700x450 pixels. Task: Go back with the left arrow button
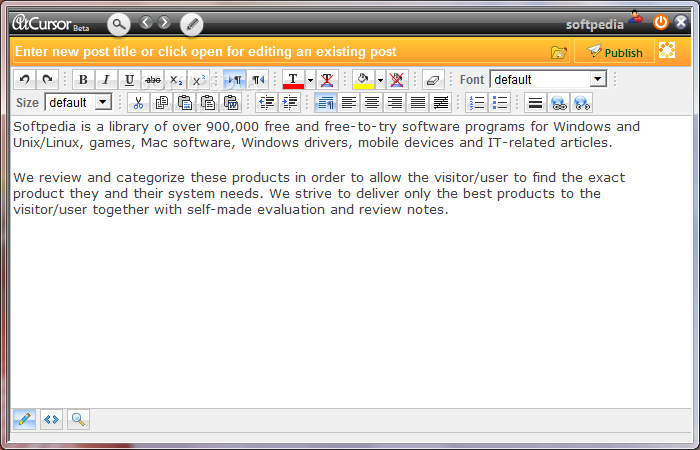[x=146, y=22]
